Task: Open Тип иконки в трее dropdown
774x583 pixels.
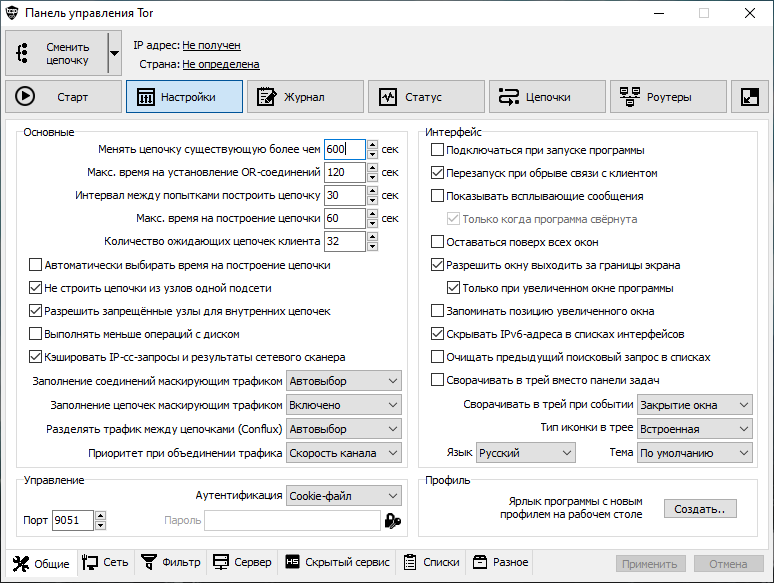Action: [695, 429]
